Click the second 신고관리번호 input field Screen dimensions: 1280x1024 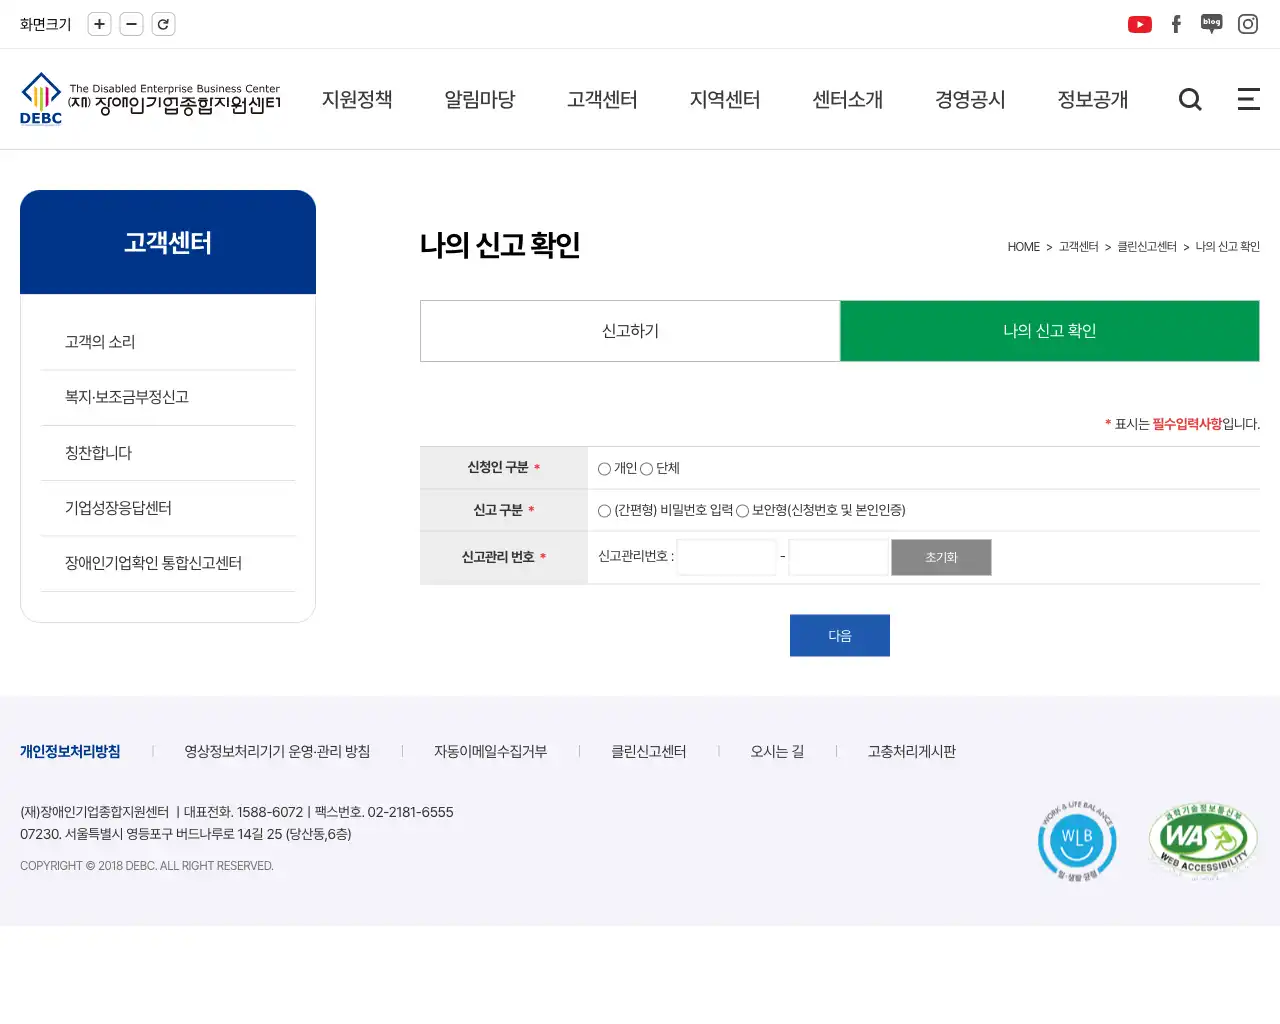[x=839, y=557]
